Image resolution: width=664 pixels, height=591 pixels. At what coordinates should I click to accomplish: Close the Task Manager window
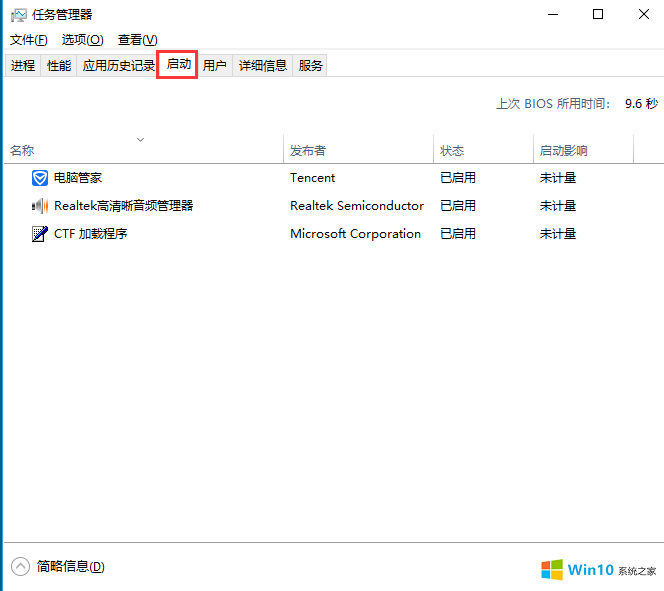(644, 14)
